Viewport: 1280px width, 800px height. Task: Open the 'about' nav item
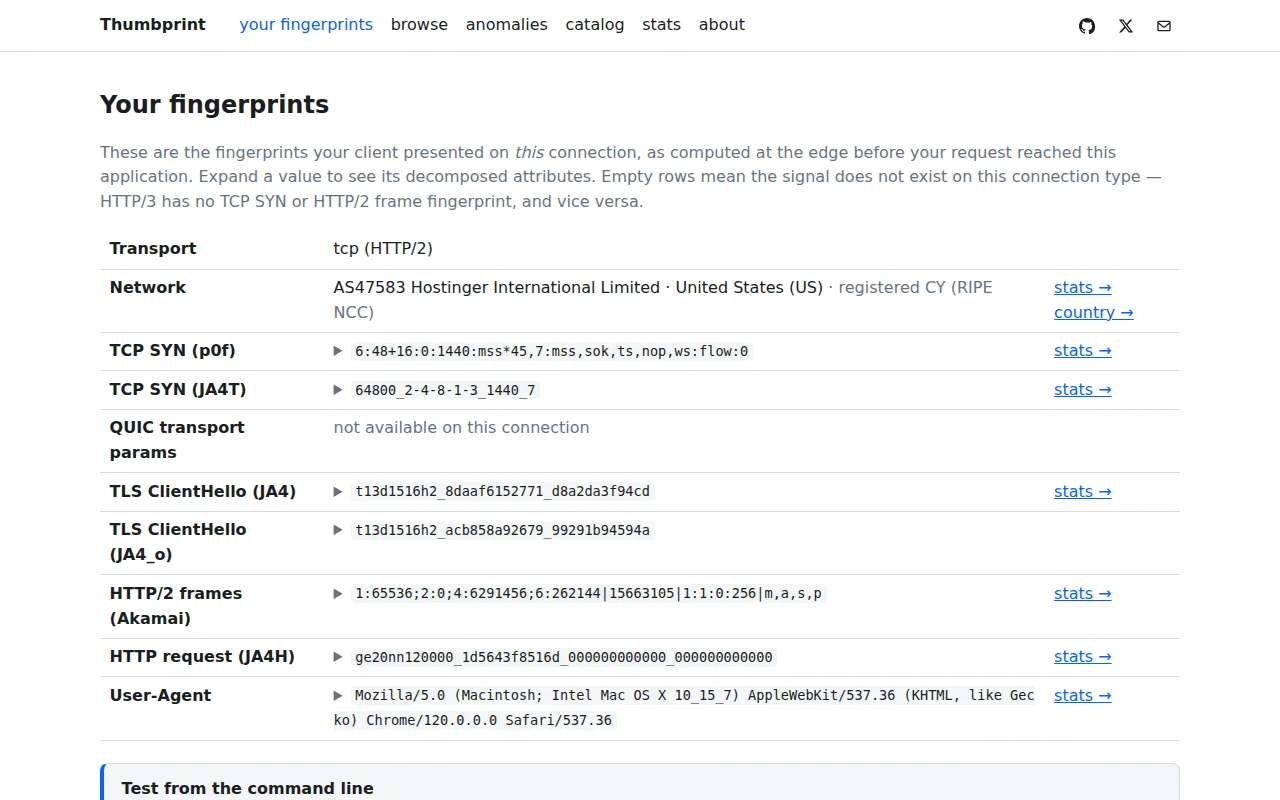pyautogui.click(x=722, y=25)
